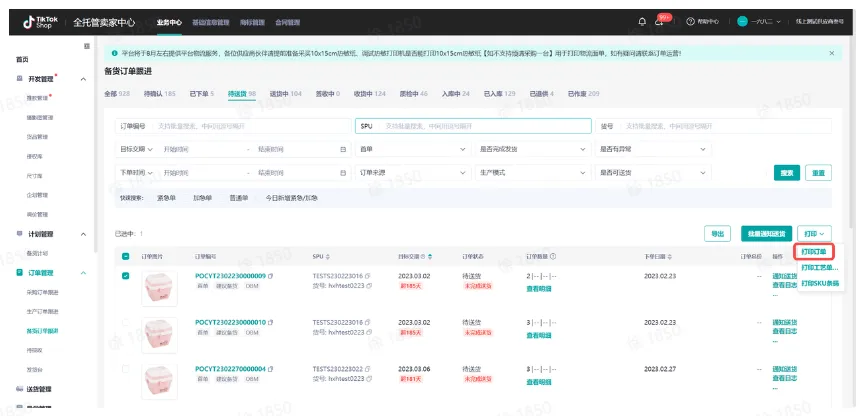
Task: Open 业务中心 in top navigation
Action: [x=169, y=23]
